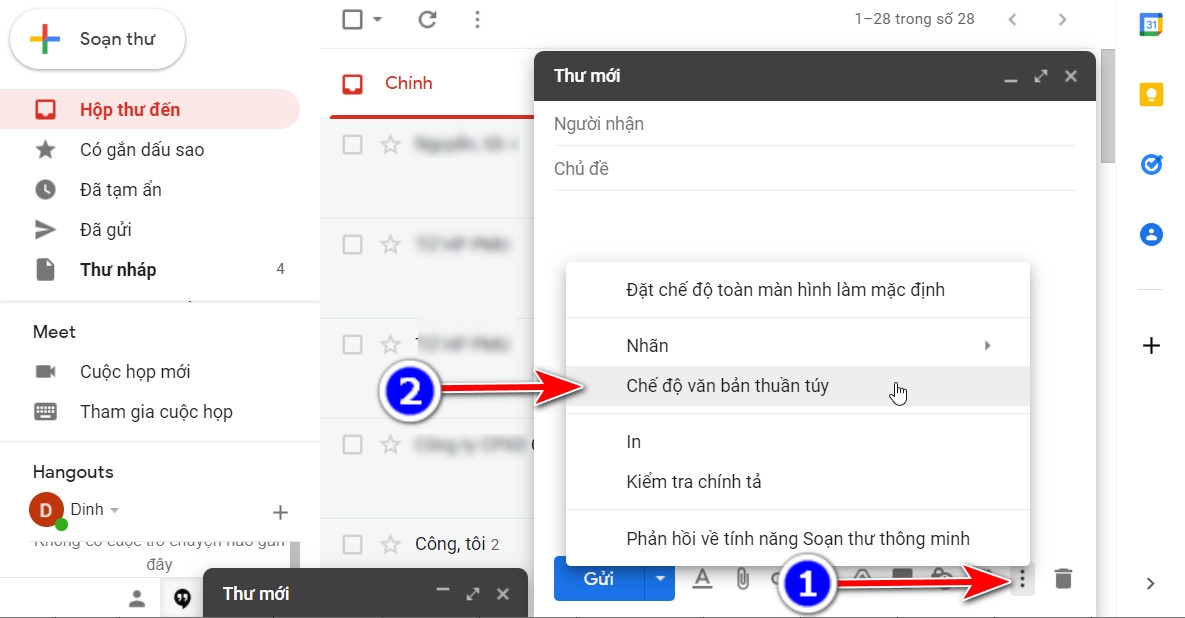Click the Hangouts contacts person icon
1185x618 pixels.
tap(137, 598)
